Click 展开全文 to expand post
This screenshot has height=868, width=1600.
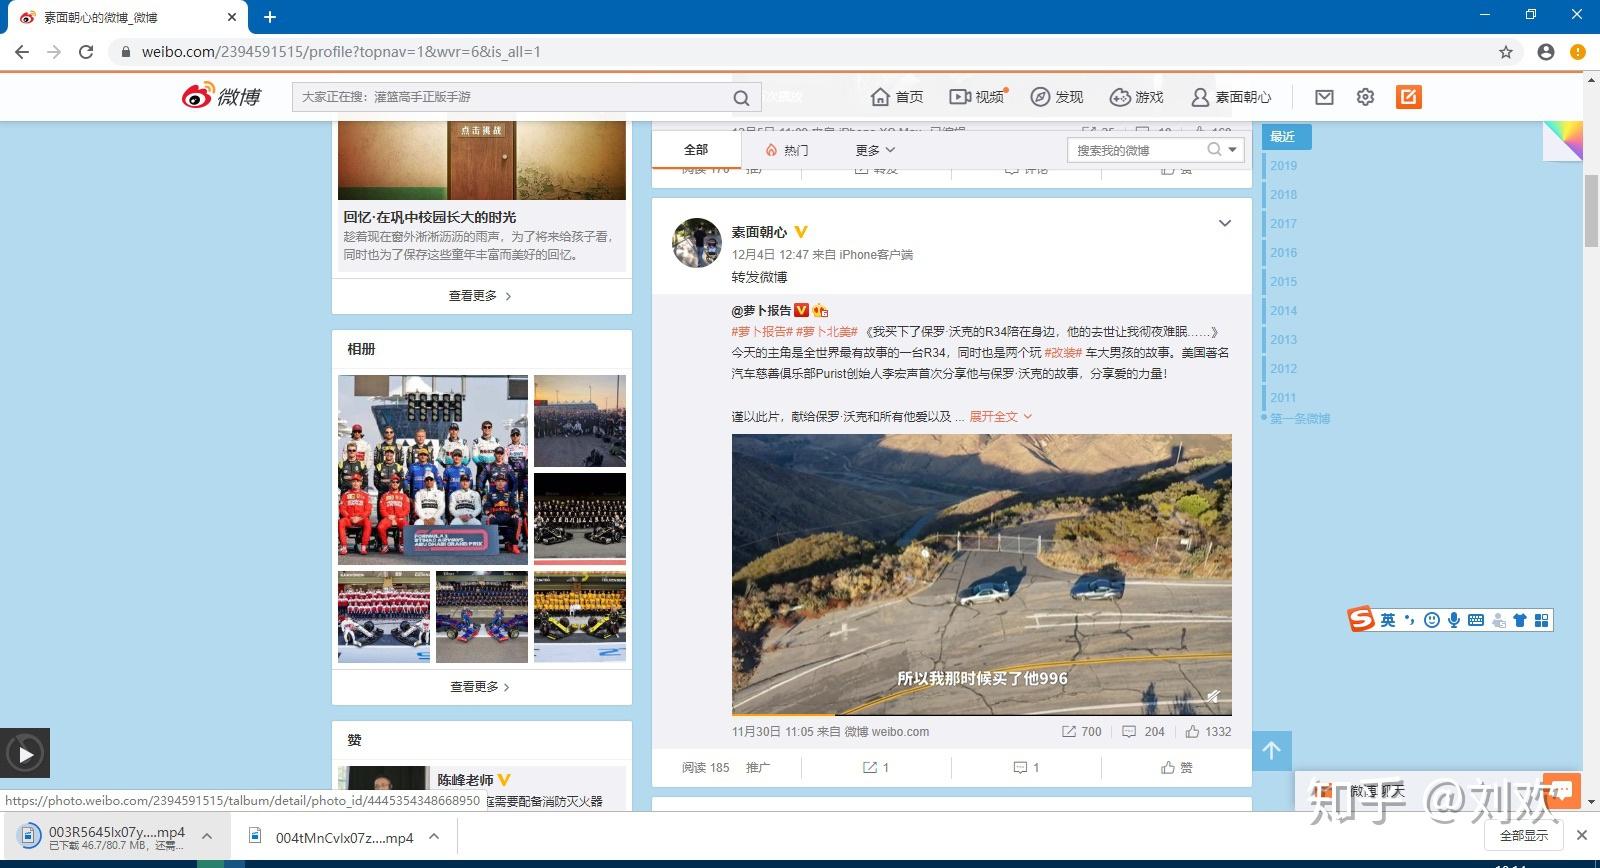(1000, 416)
